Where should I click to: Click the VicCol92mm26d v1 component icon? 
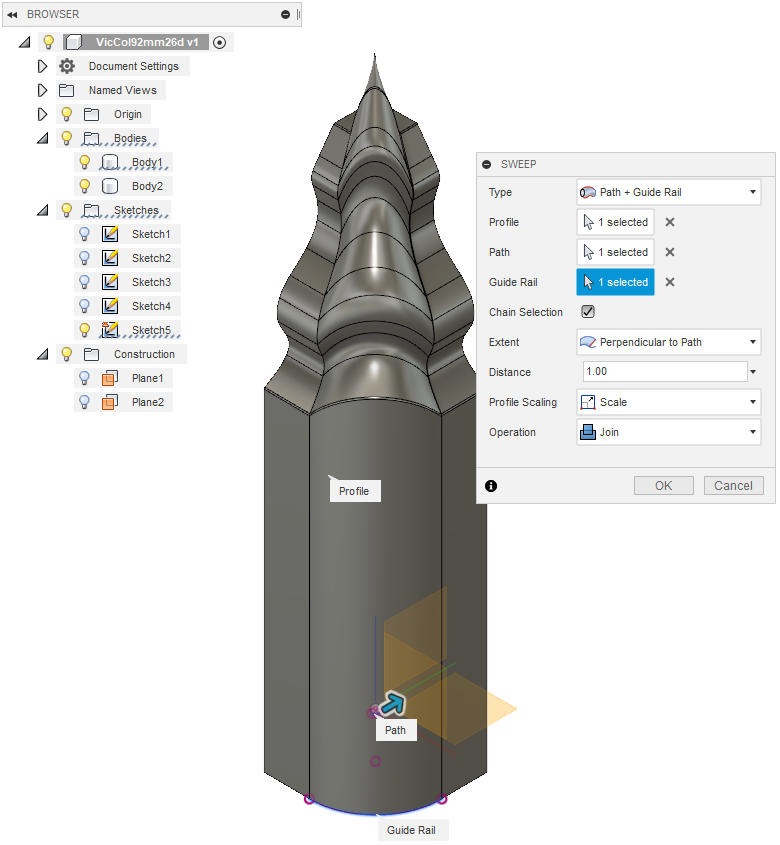click(x=74, y=42)
